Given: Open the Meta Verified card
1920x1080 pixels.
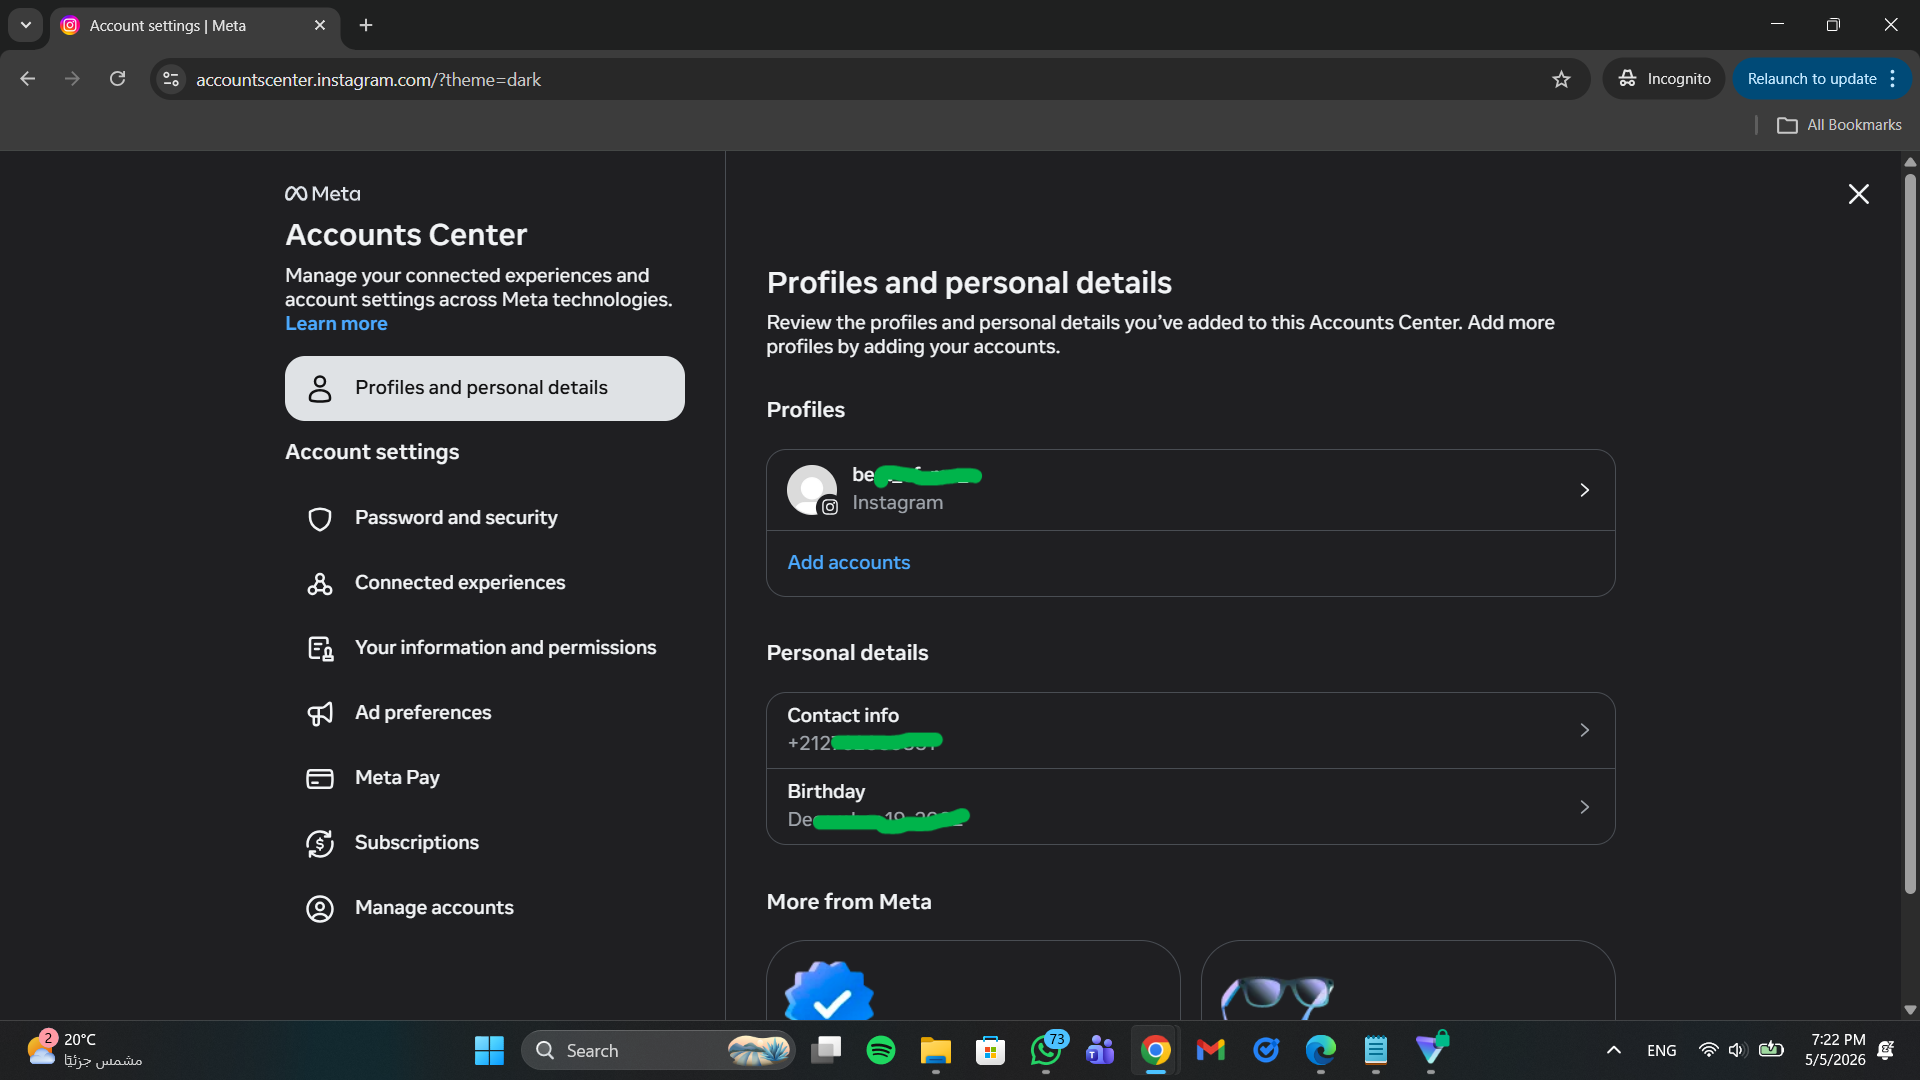Looking at the screenshot, I should point(973,980).
